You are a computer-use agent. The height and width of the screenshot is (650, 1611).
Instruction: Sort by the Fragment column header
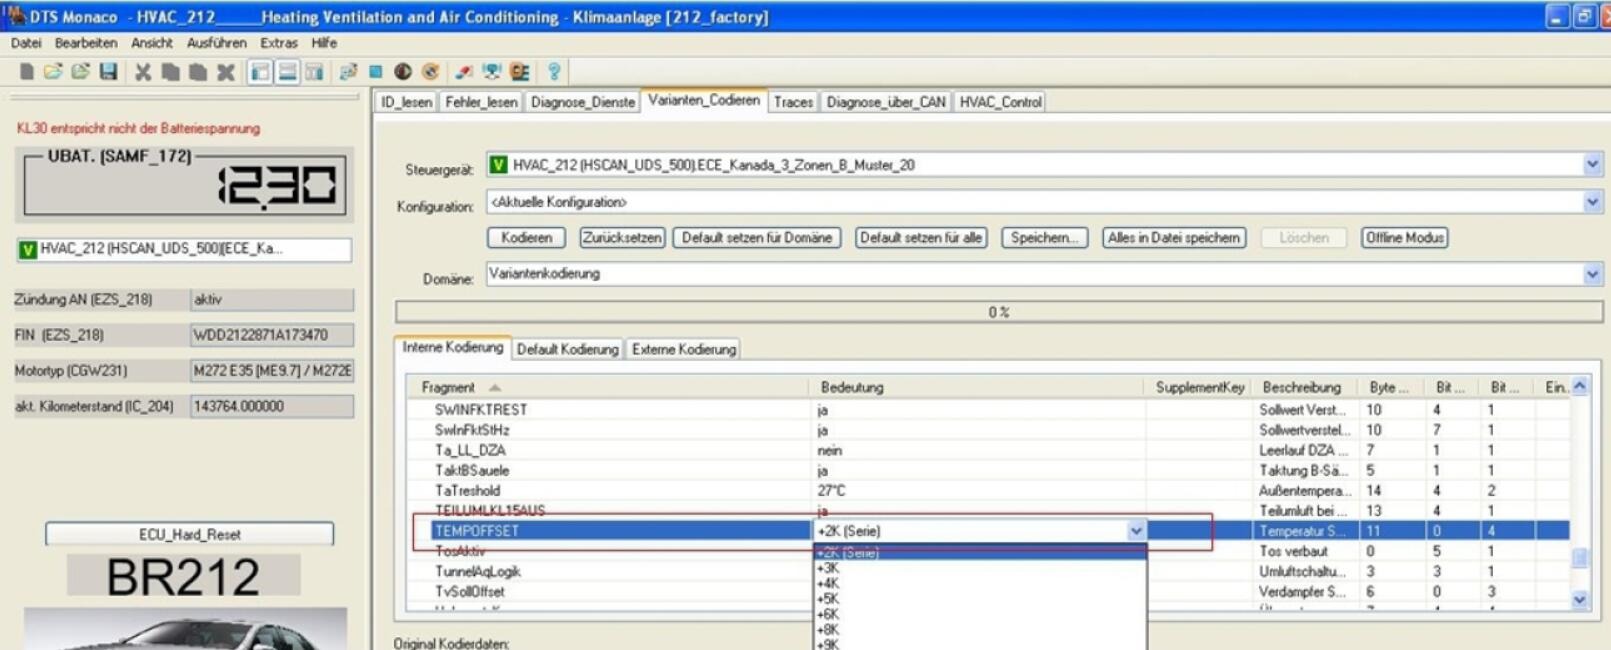click(x=448, y=387)
